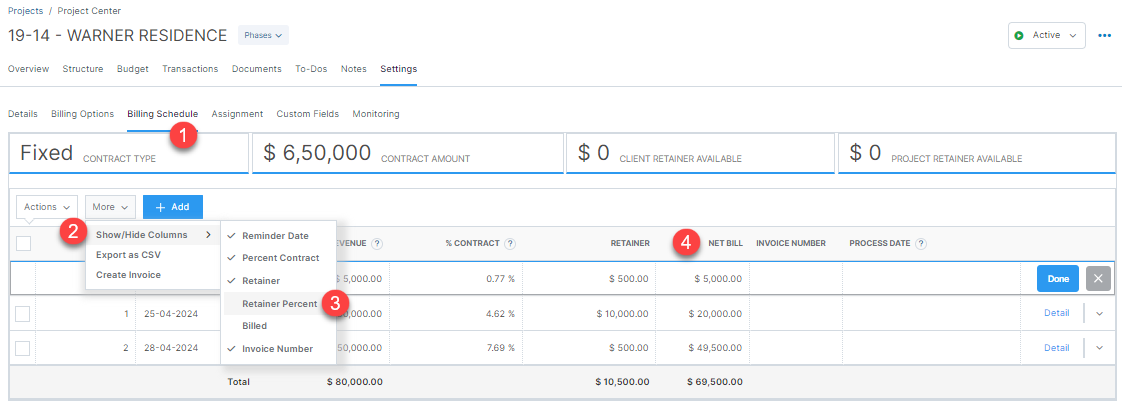Click the RETAINER column header
The height and width of the screenshot is (410, 1122).
click(630, 243)
